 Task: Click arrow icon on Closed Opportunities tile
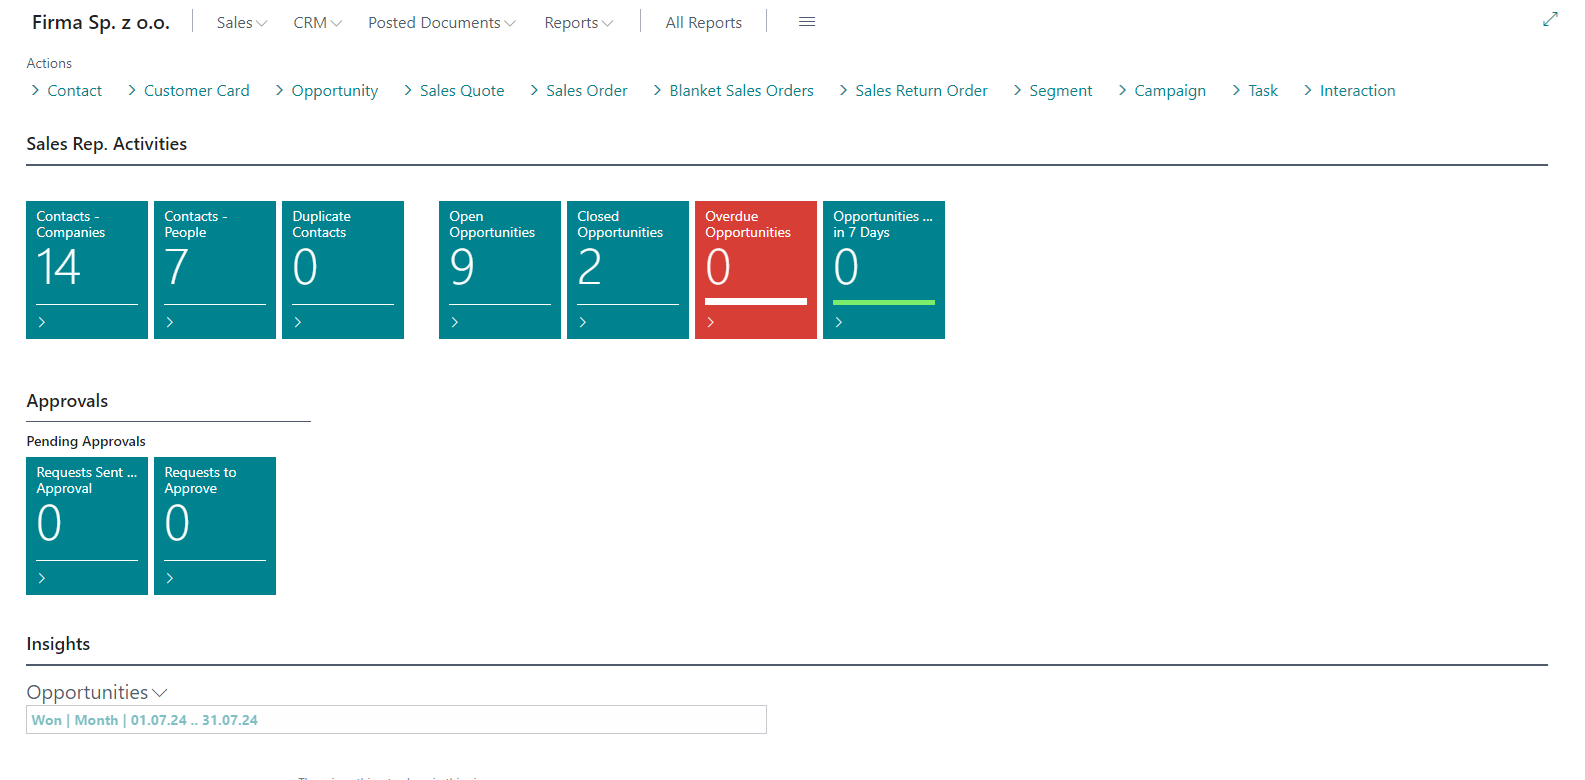click(583, 322)
